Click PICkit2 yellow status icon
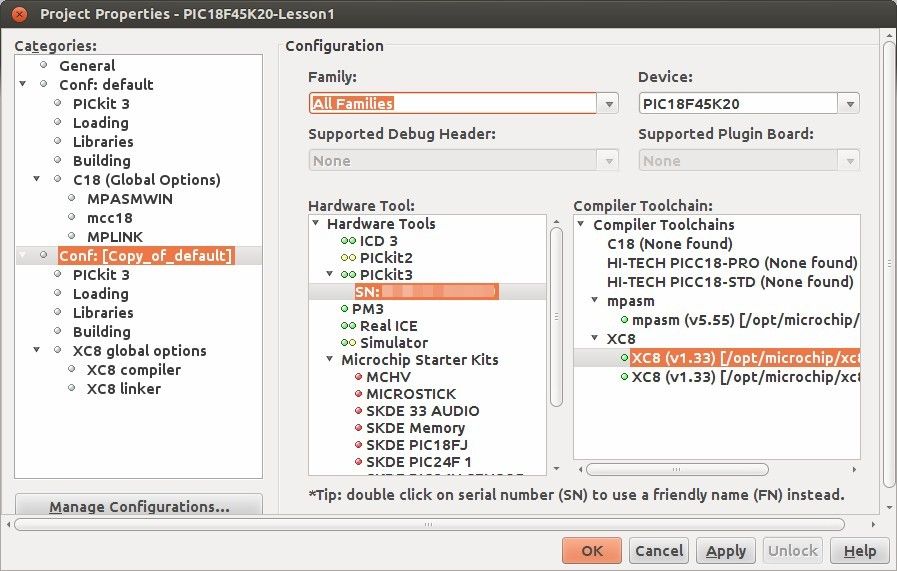Viewport: 897px width, 571px height. click(x=348, y=258)
